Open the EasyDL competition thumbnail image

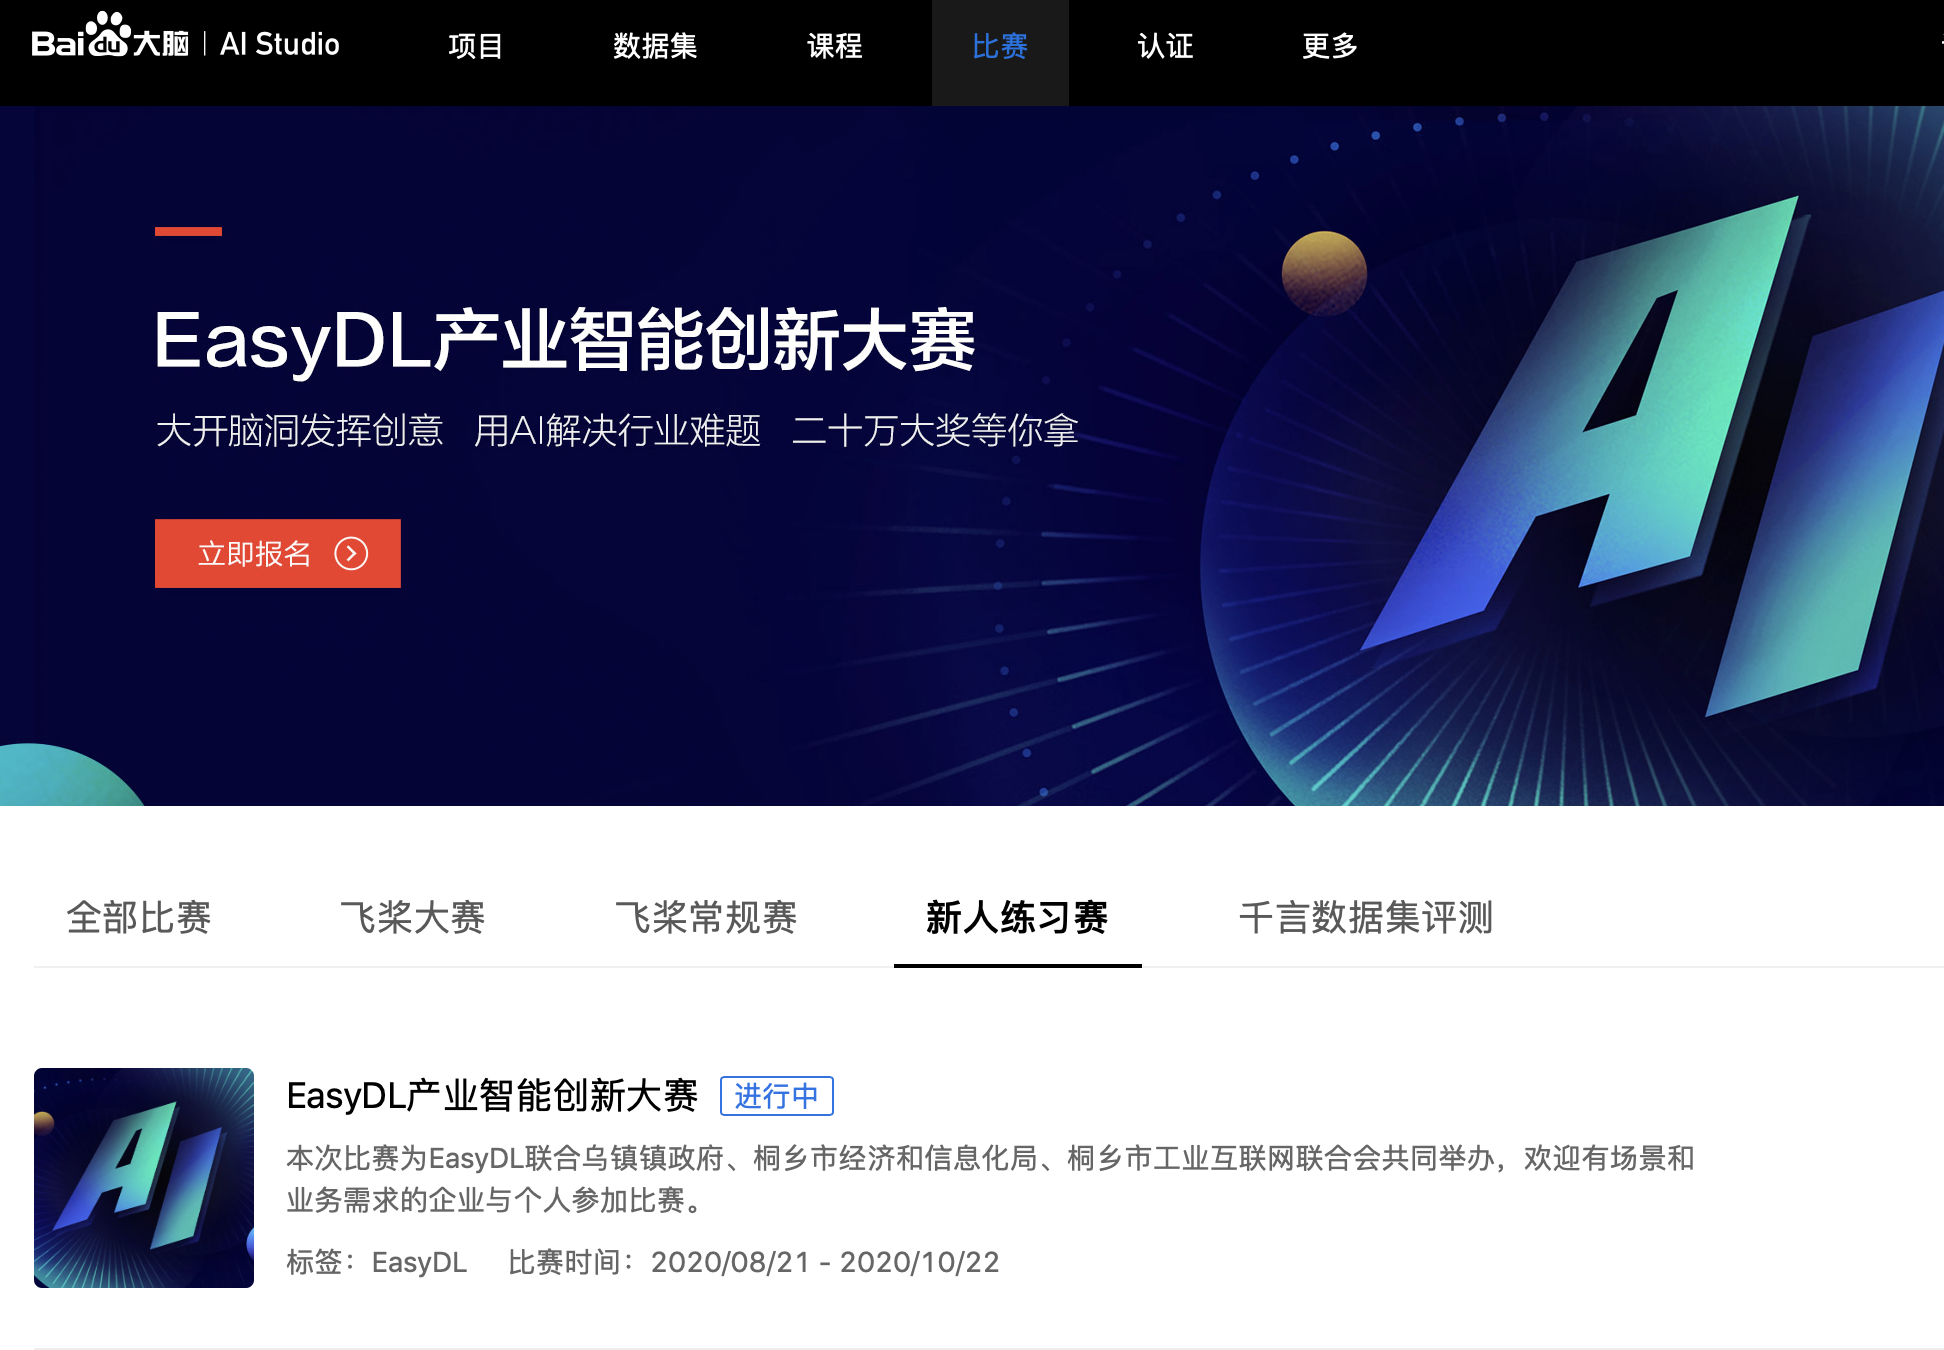[144, 1177]
